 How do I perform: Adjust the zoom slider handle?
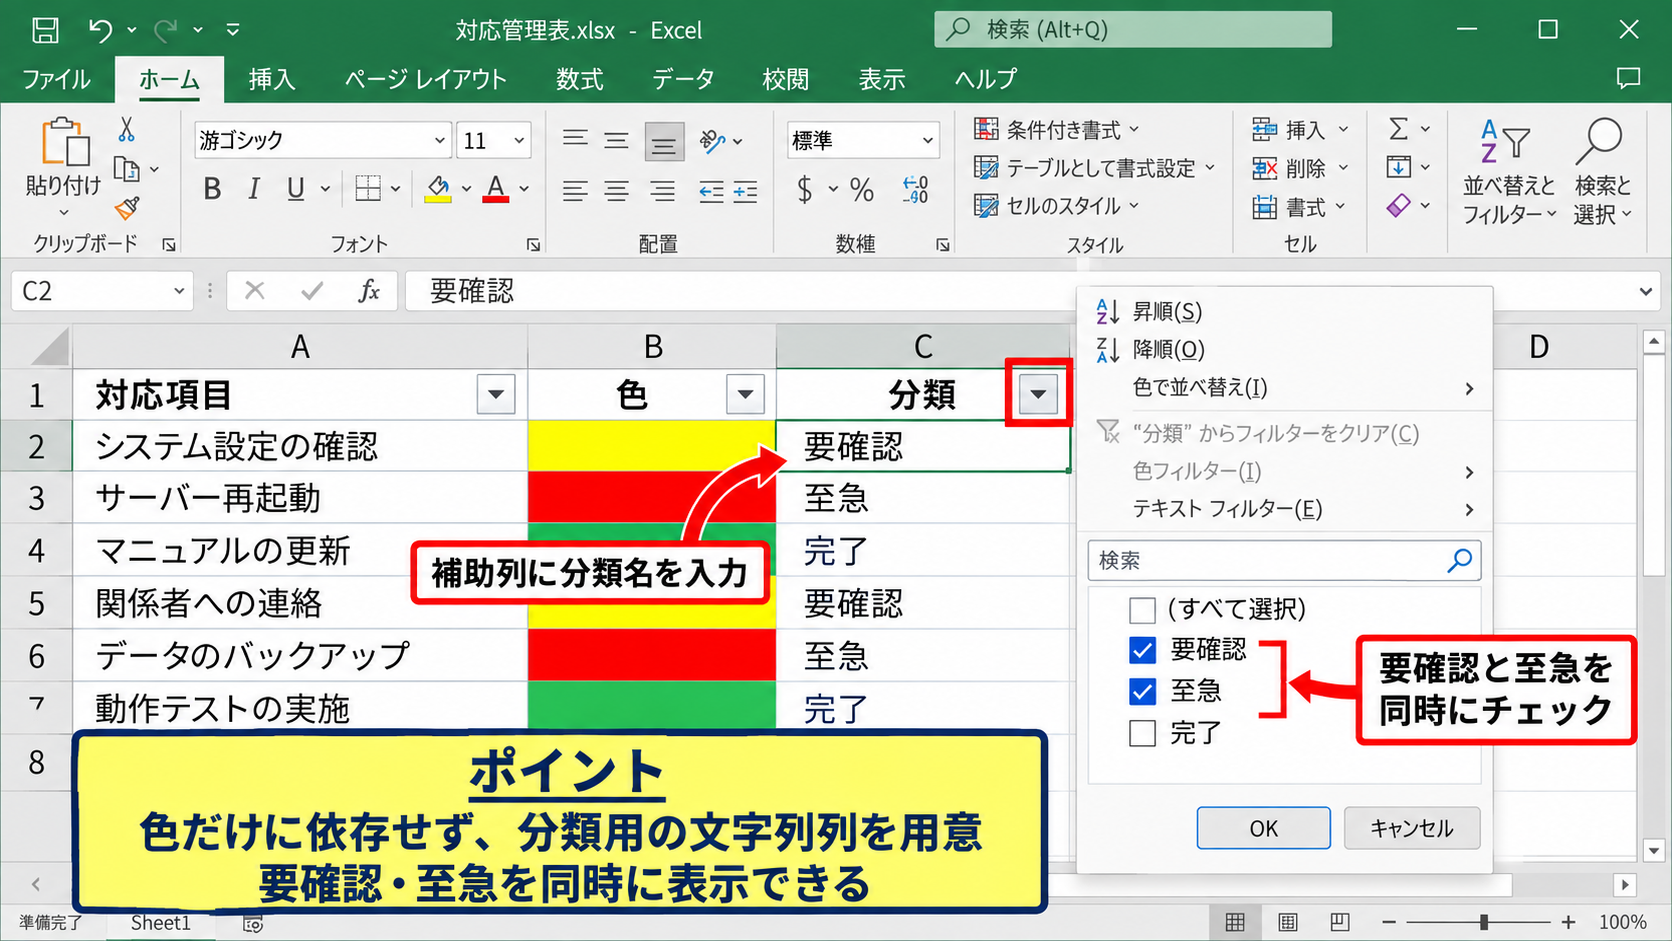pyautogui.click(x=1484, y=922)
